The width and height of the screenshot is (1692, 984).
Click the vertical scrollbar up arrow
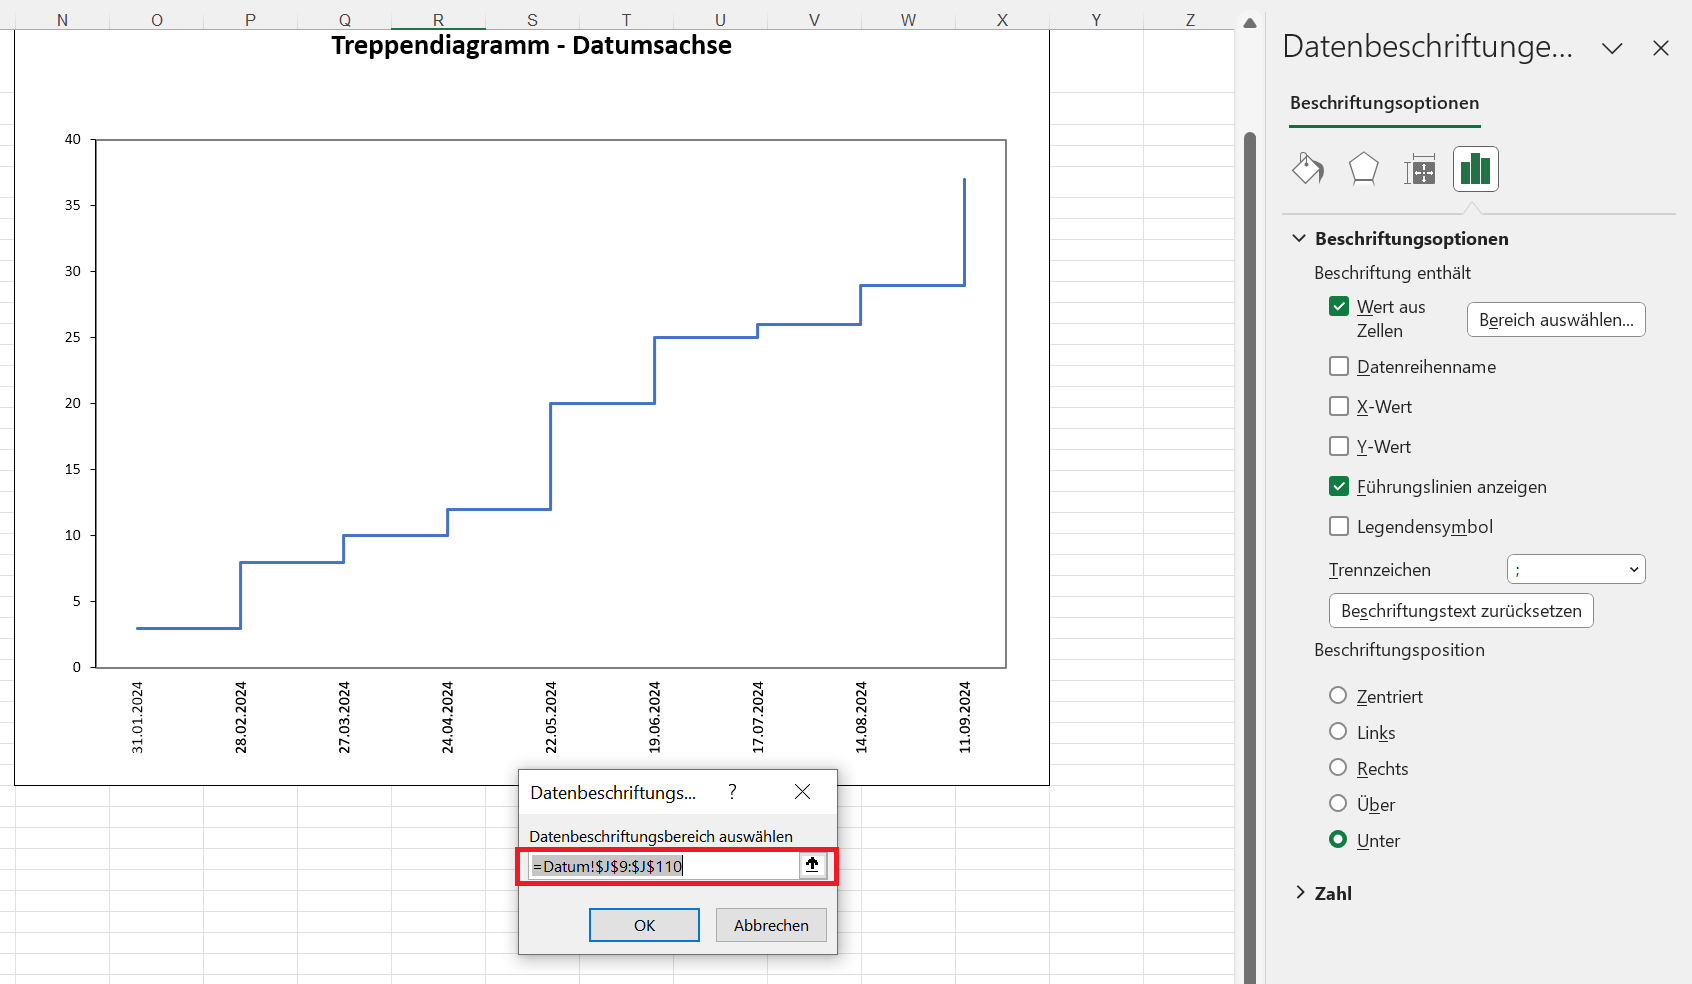[x=1250, y=23]
